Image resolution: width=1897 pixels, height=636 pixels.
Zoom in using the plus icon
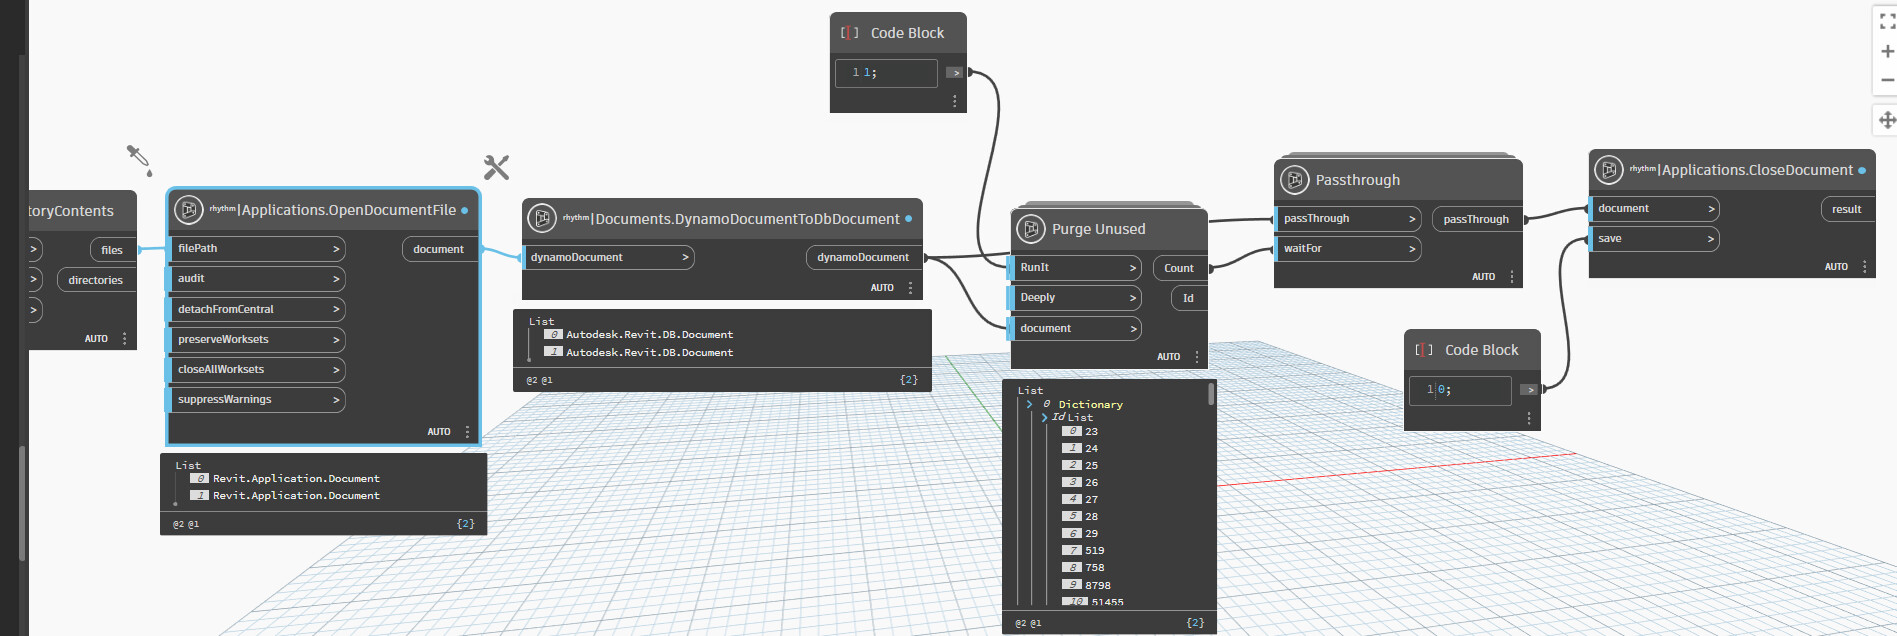click(x=1887, y=51)
